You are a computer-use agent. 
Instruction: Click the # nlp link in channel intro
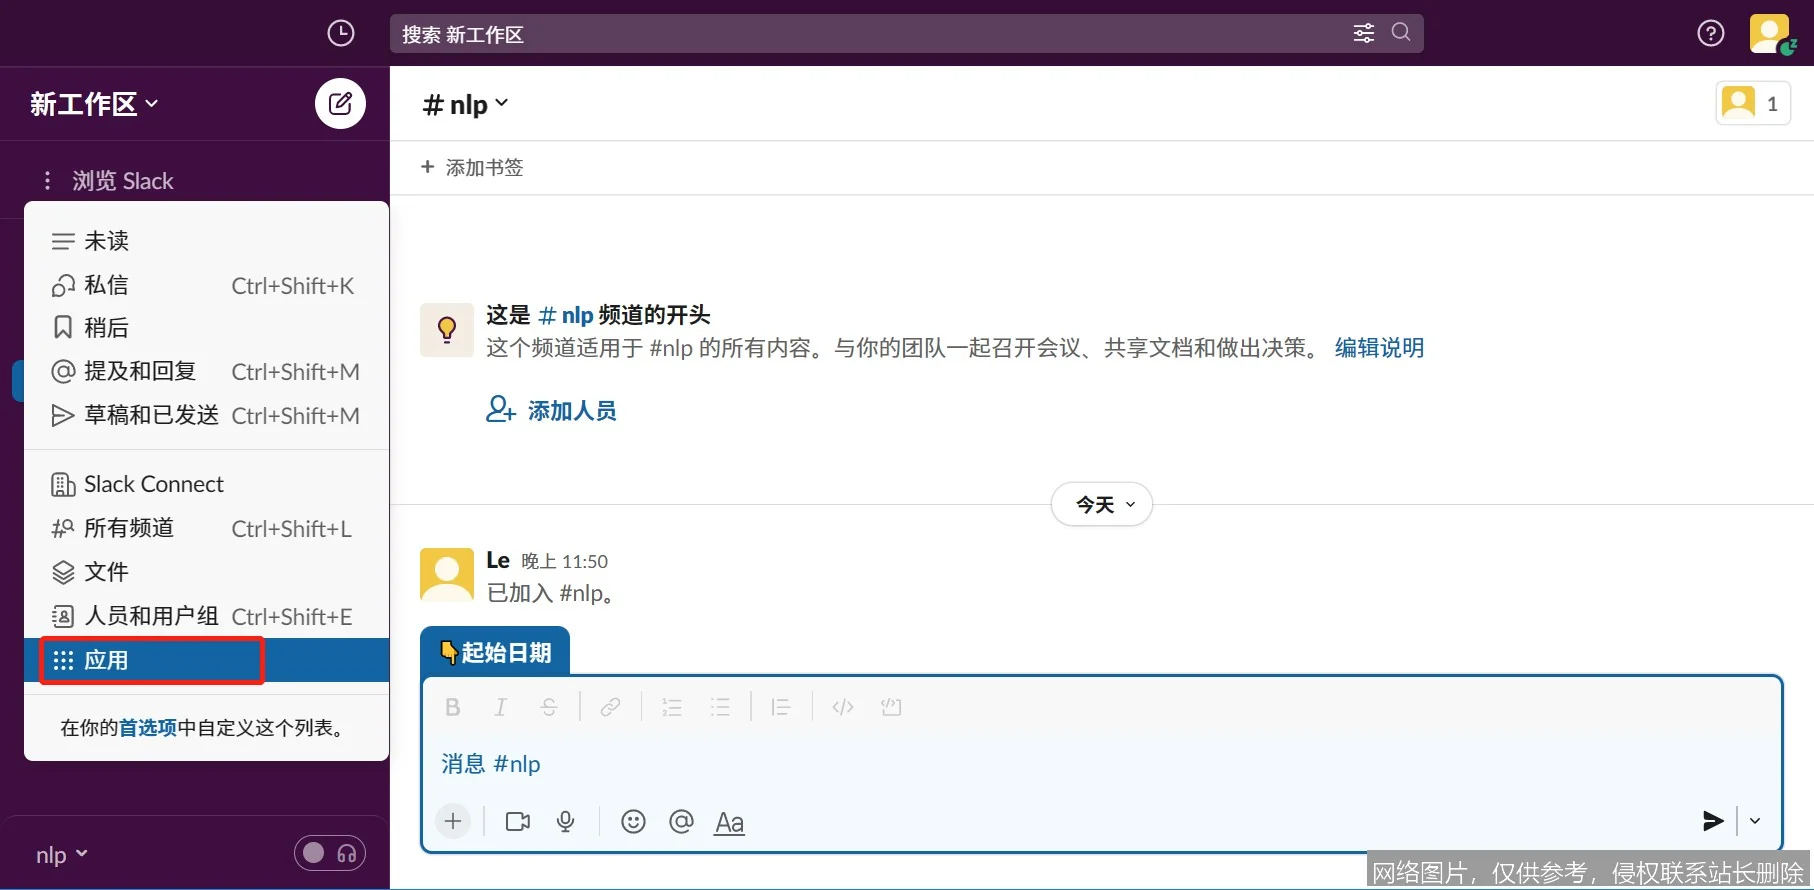pyautogui.click(x=566, y=315)
